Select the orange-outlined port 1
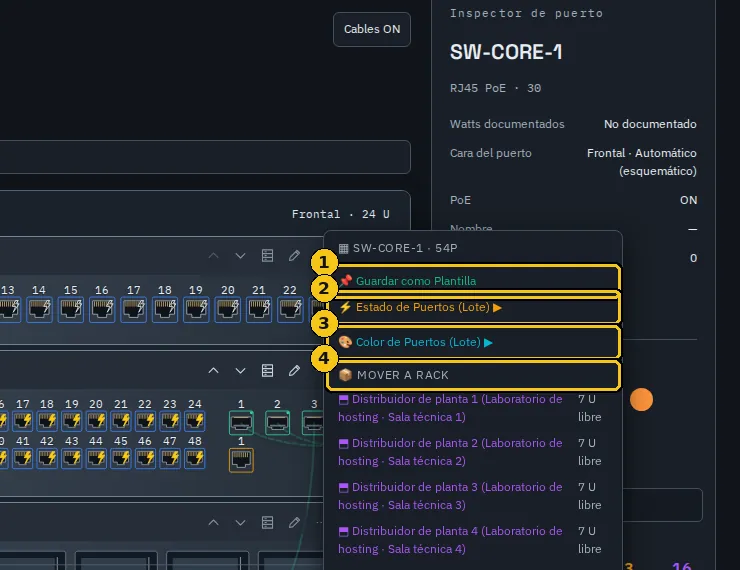Viewport: 740px width, 570px height. coord(241,460)
